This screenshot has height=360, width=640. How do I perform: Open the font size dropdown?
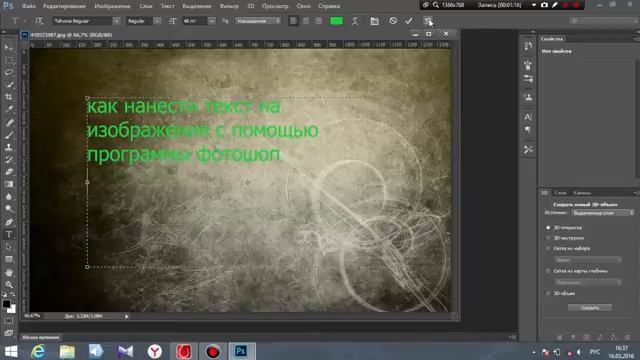211,21
